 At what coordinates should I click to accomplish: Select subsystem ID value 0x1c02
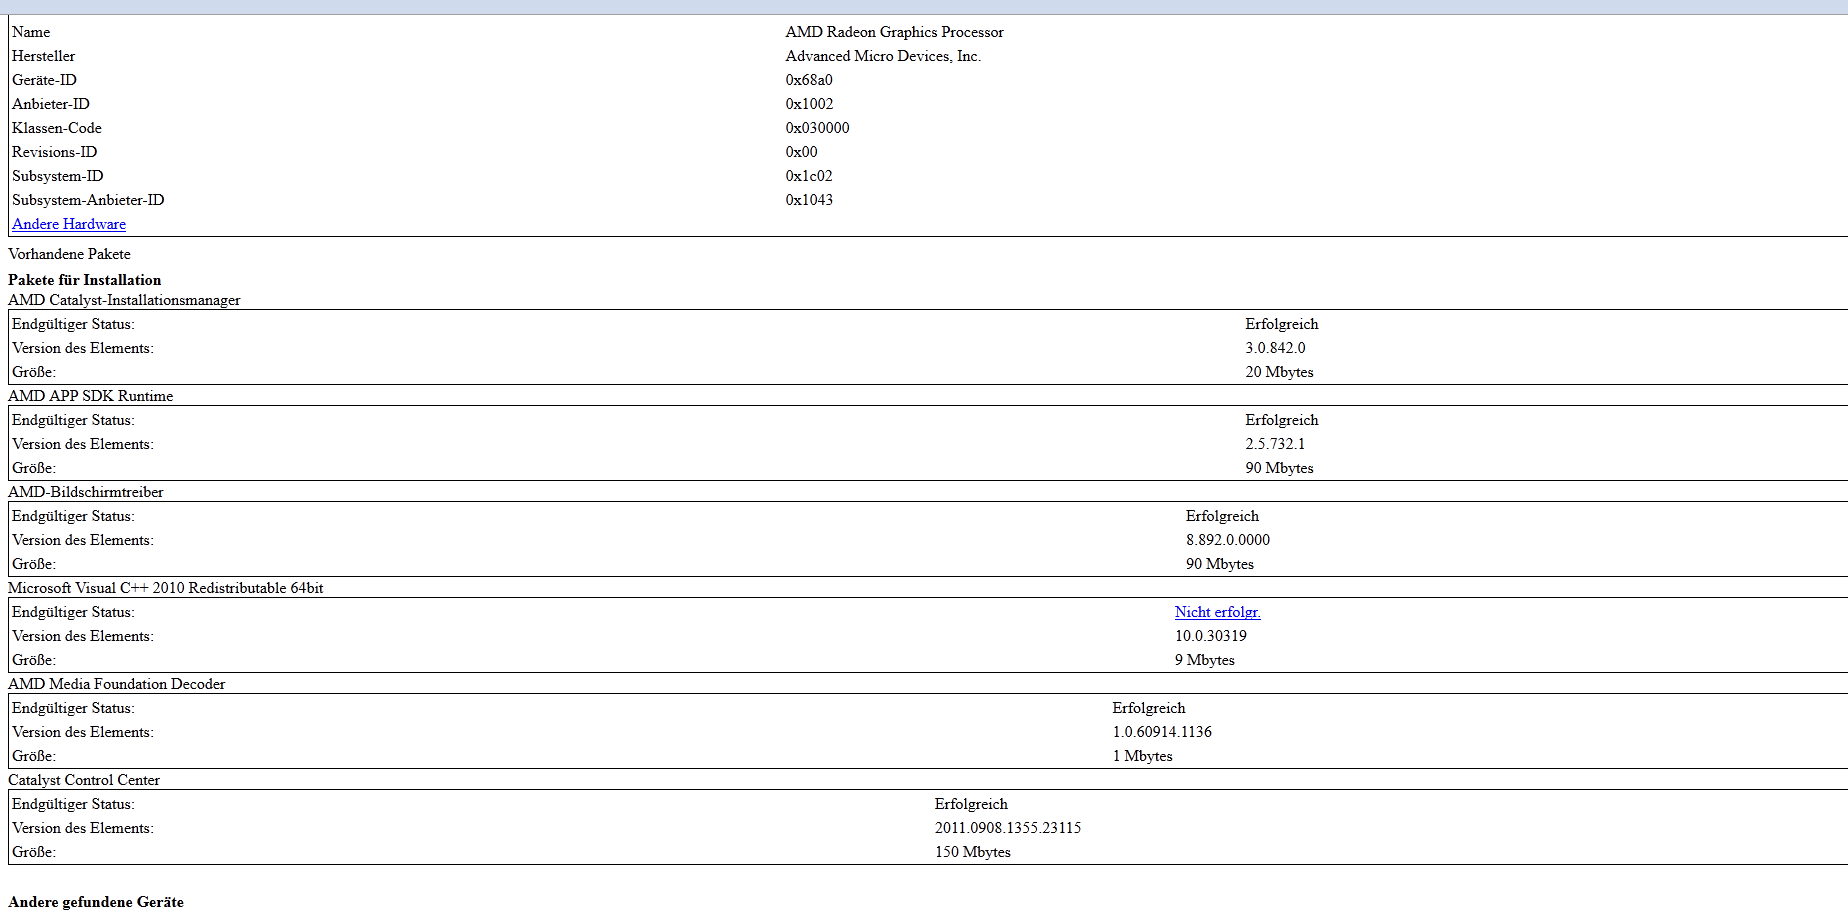click(809, 176)
